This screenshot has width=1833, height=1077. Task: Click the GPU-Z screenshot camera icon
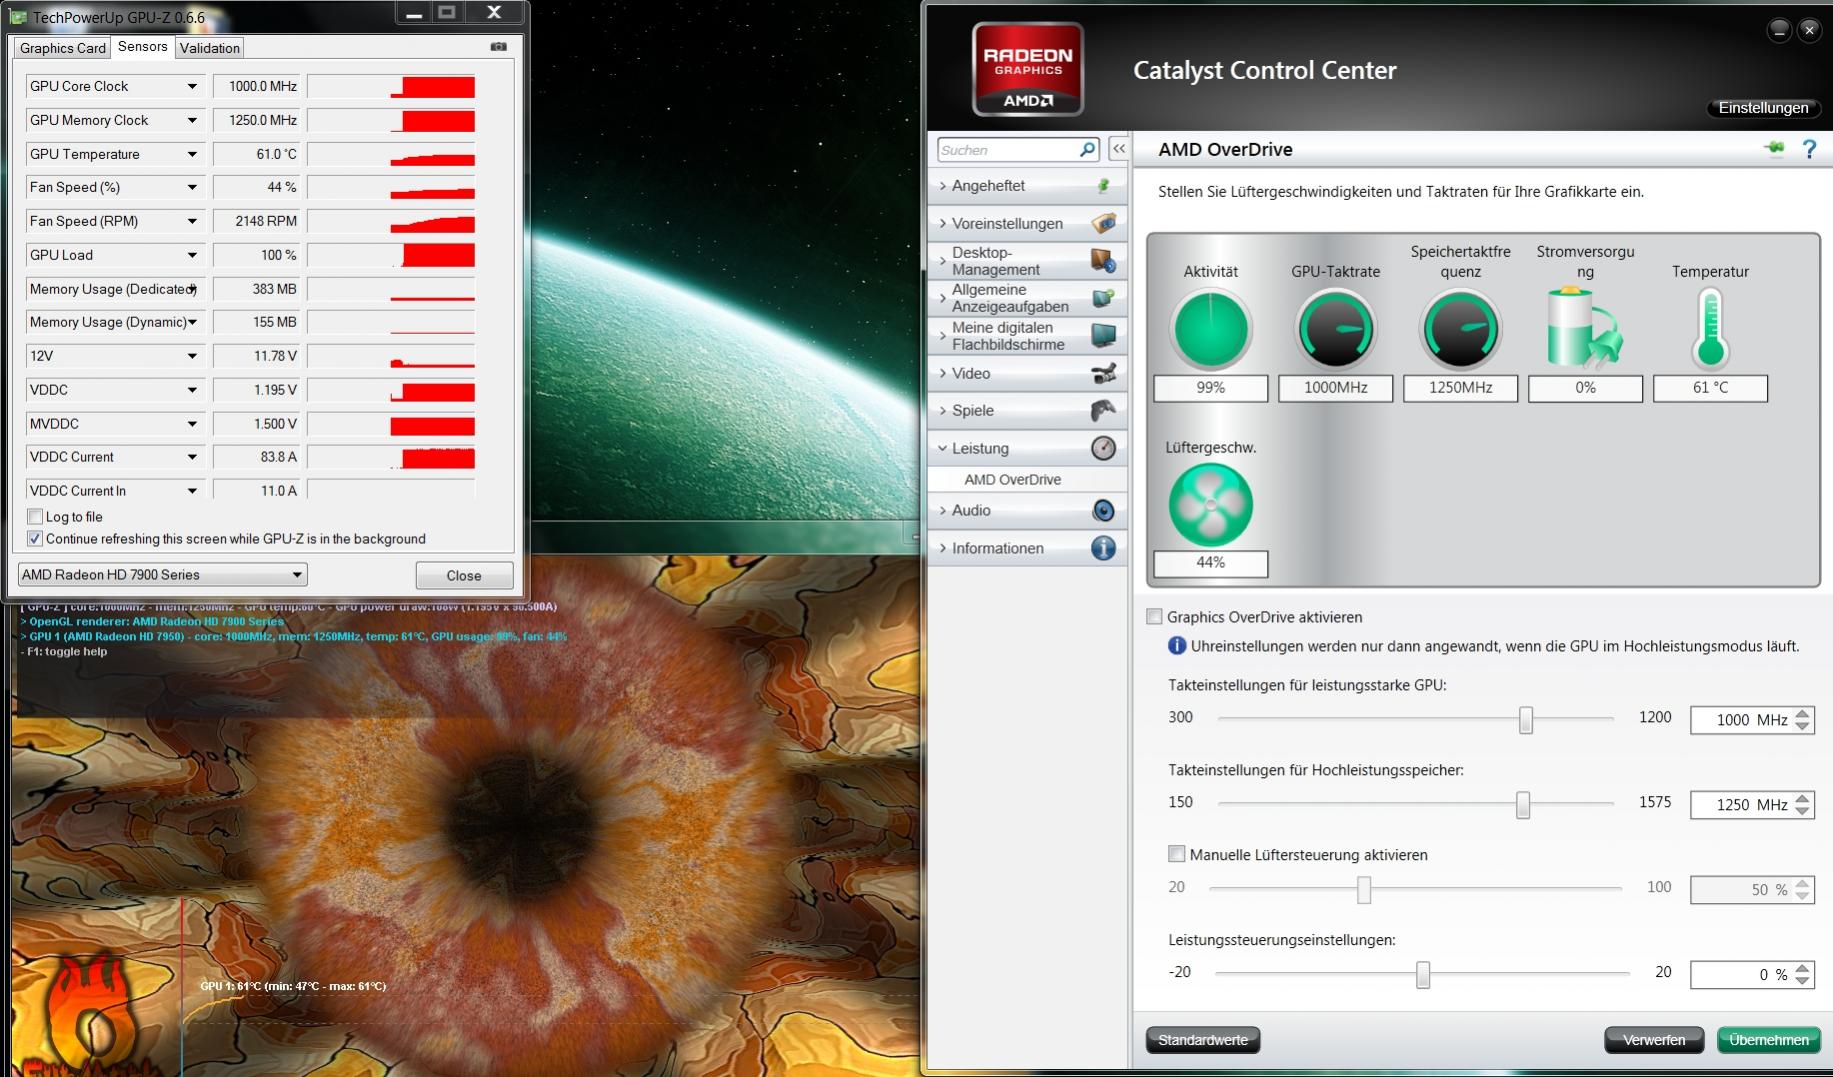[499, 47]
